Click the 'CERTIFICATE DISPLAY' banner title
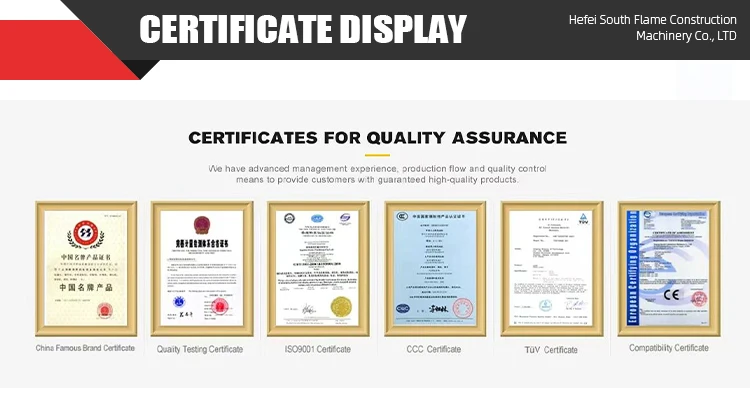The image size is (750, 416). point(303,30)
